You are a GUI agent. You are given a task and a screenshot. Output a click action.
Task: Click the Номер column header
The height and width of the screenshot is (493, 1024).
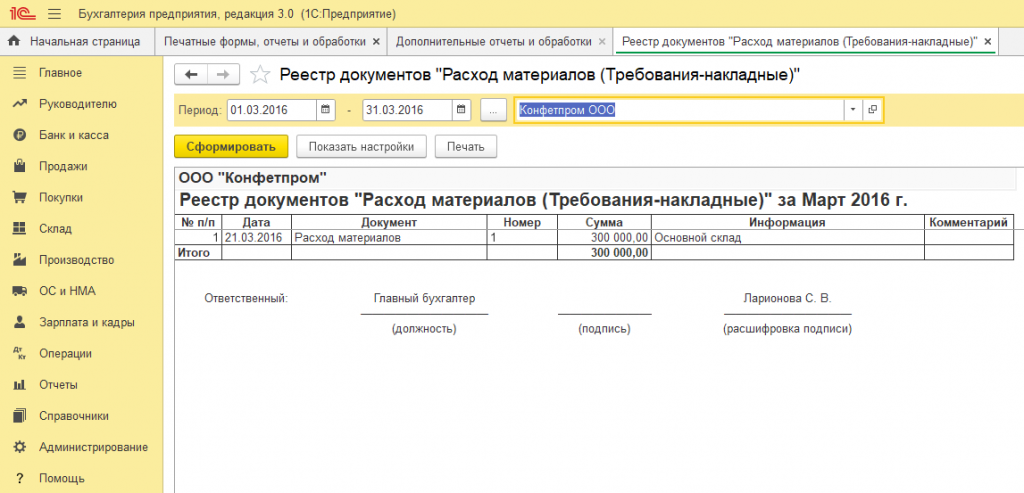pos(522,223)
